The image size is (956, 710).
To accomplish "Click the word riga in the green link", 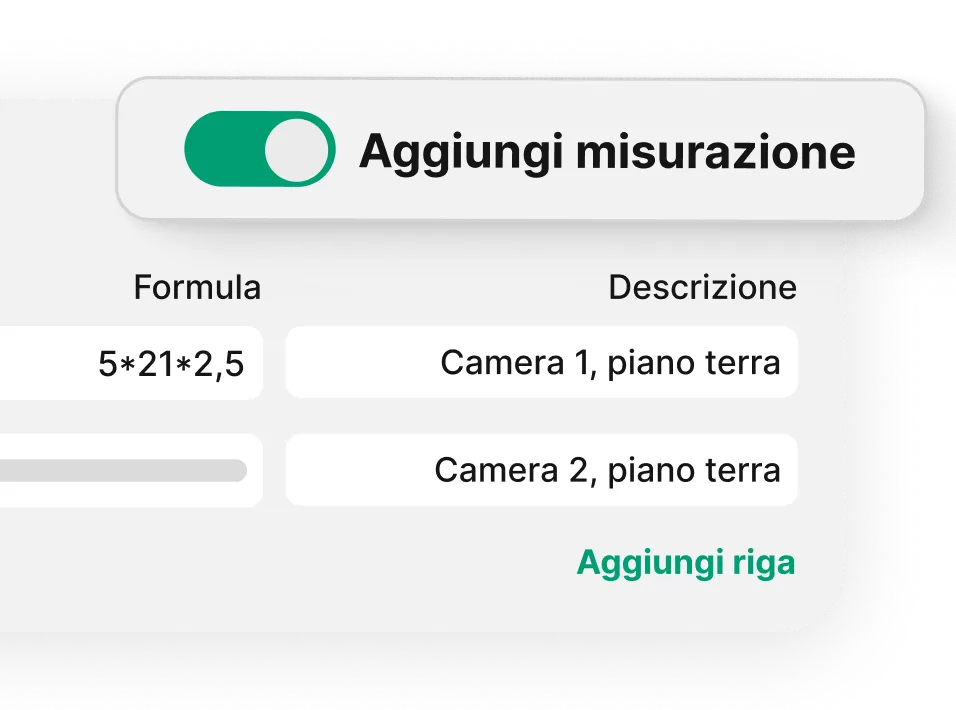I will 764,563.
